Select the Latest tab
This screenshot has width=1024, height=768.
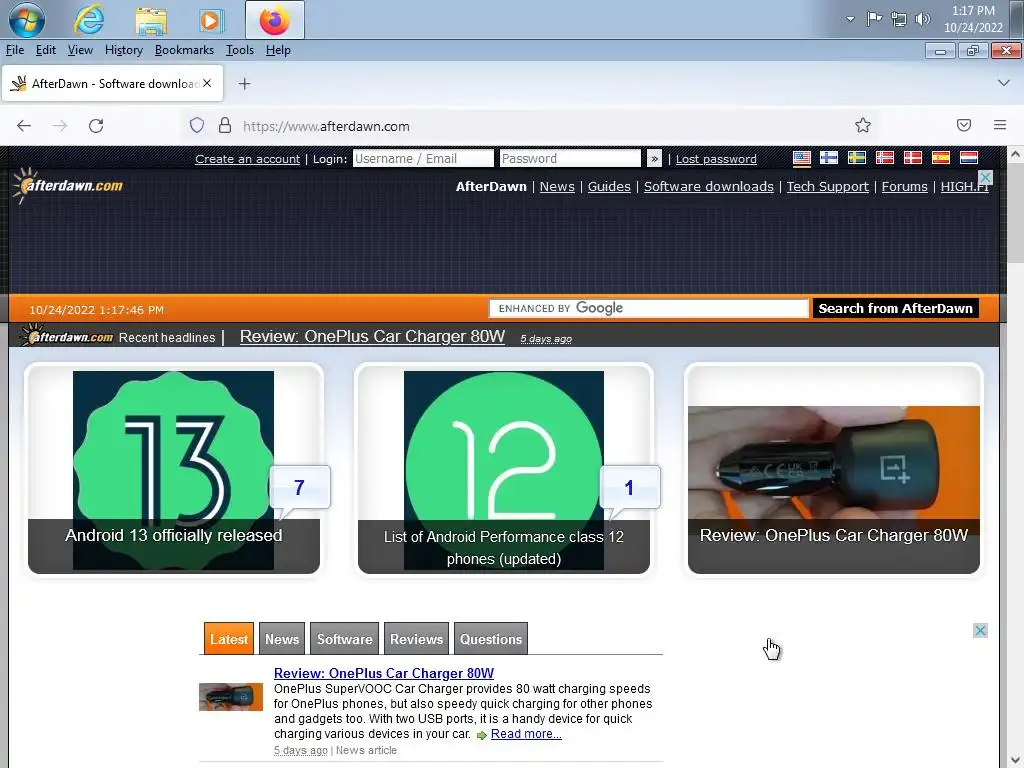229,639
